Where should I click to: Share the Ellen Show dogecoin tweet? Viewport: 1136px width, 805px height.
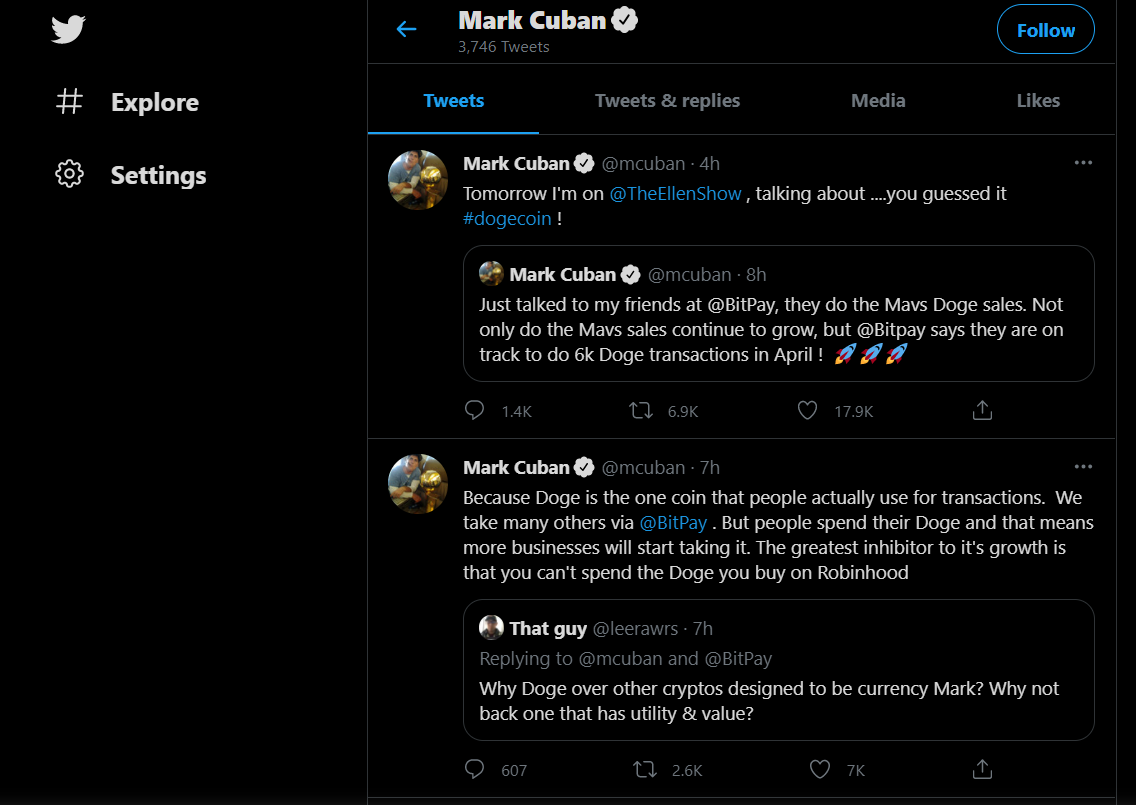point(982,410)
